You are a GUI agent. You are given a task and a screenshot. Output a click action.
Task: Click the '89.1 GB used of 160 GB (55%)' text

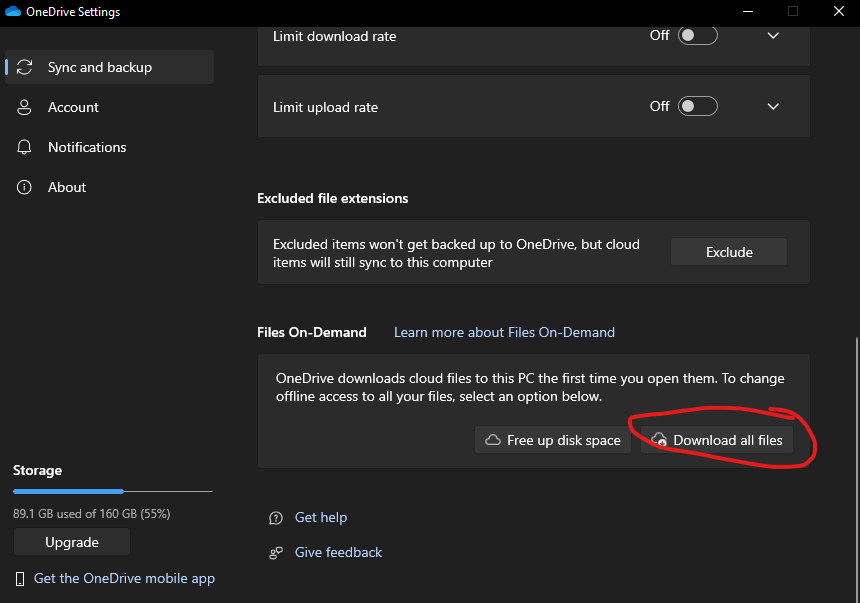(92, 514)
